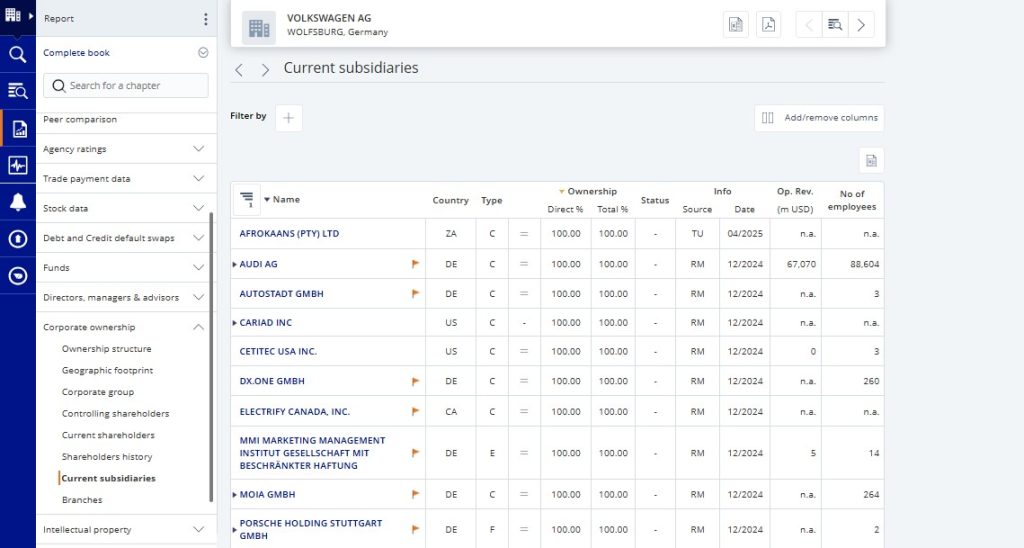Open the hierarchy level icon in table header
This screenshot has height=548, width=1024.
(246, 199)
